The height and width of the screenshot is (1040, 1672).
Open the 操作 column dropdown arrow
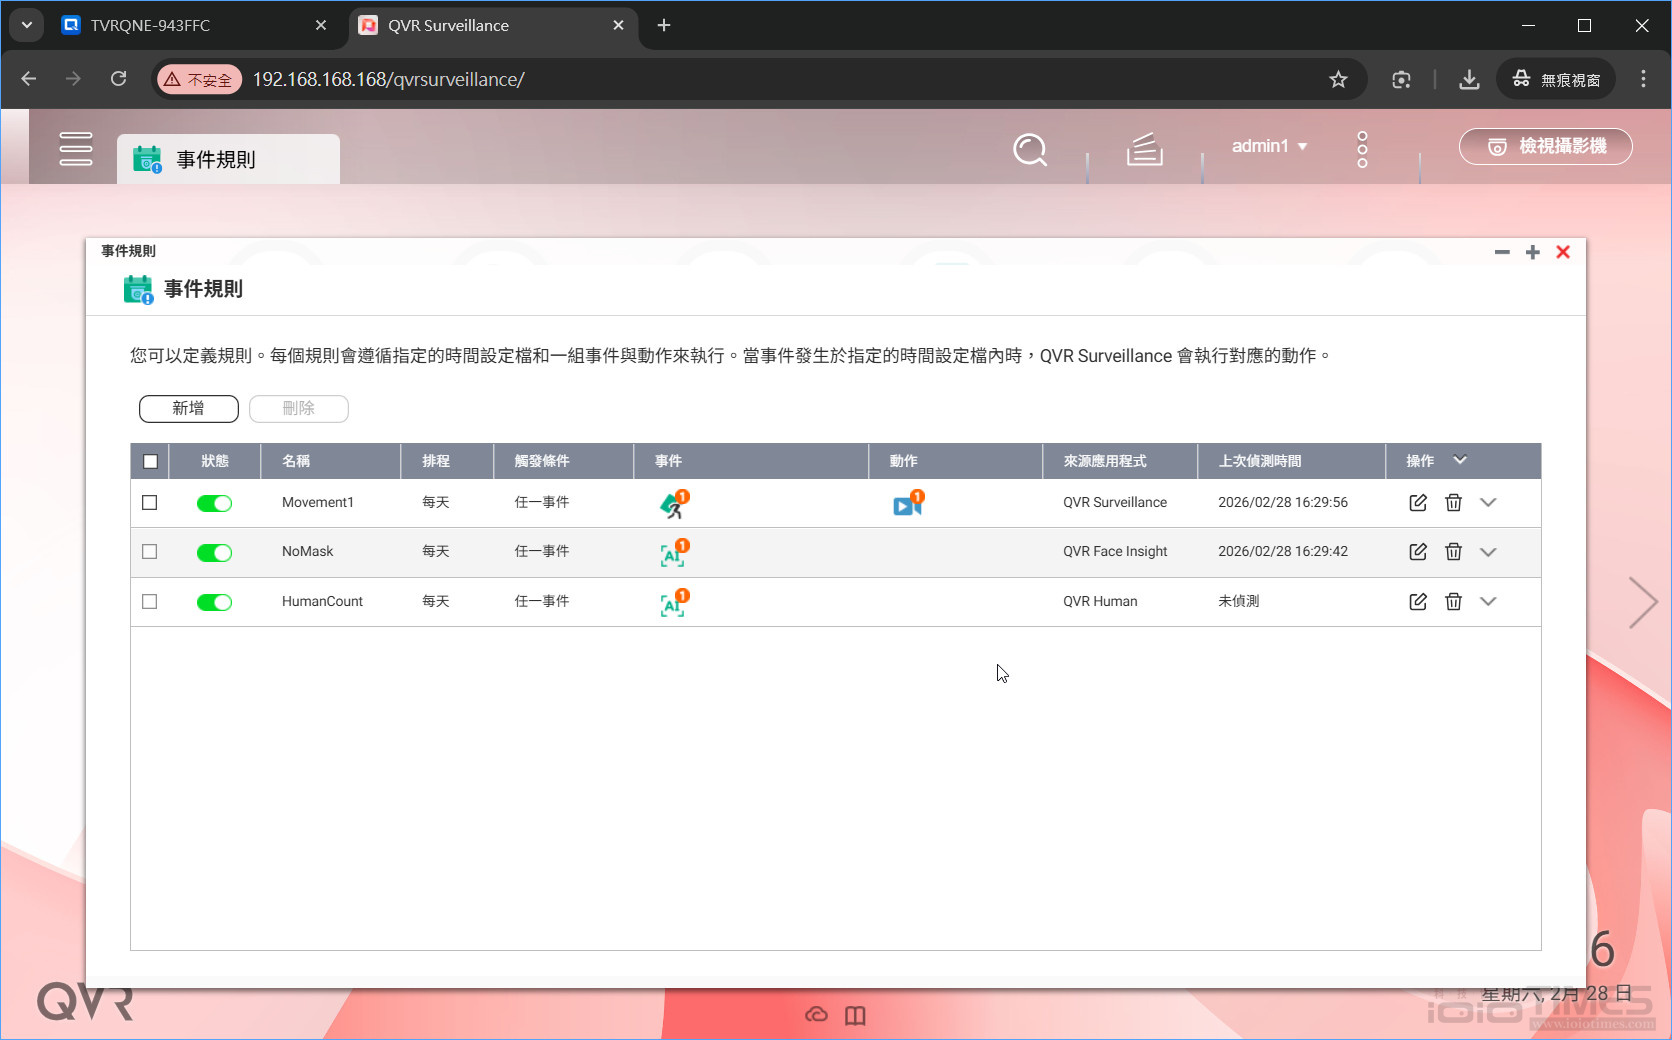click(x=1460, y=461)
